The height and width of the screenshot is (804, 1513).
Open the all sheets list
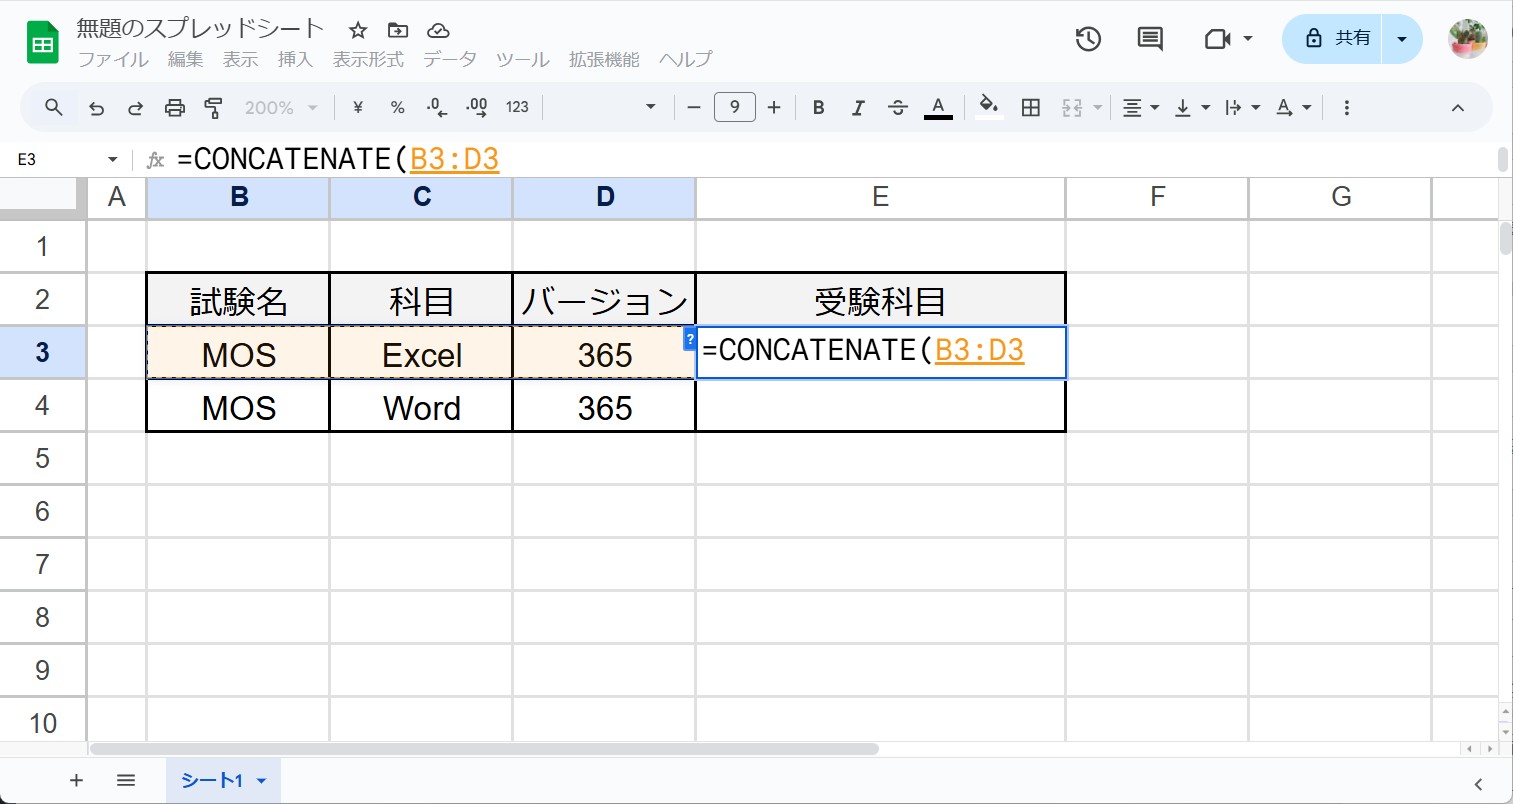[x=126, y=780]
